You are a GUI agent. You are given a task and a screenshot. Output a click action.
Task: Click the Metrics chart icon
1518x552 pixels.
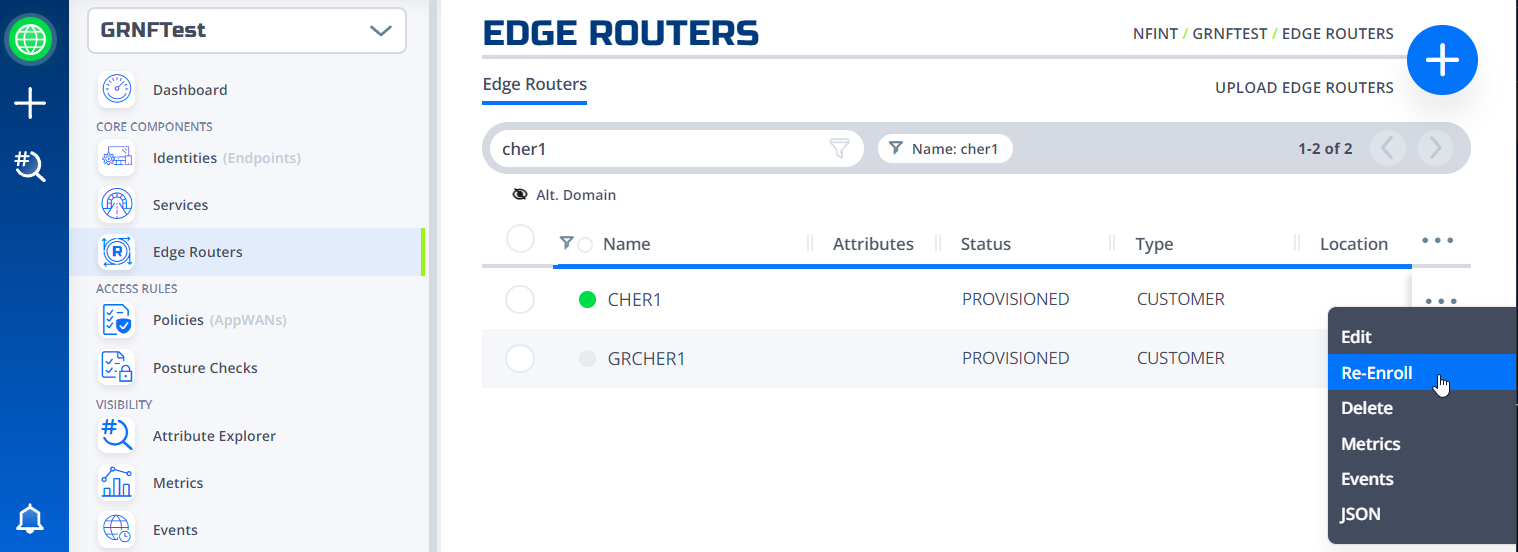(x=117, y=483)
